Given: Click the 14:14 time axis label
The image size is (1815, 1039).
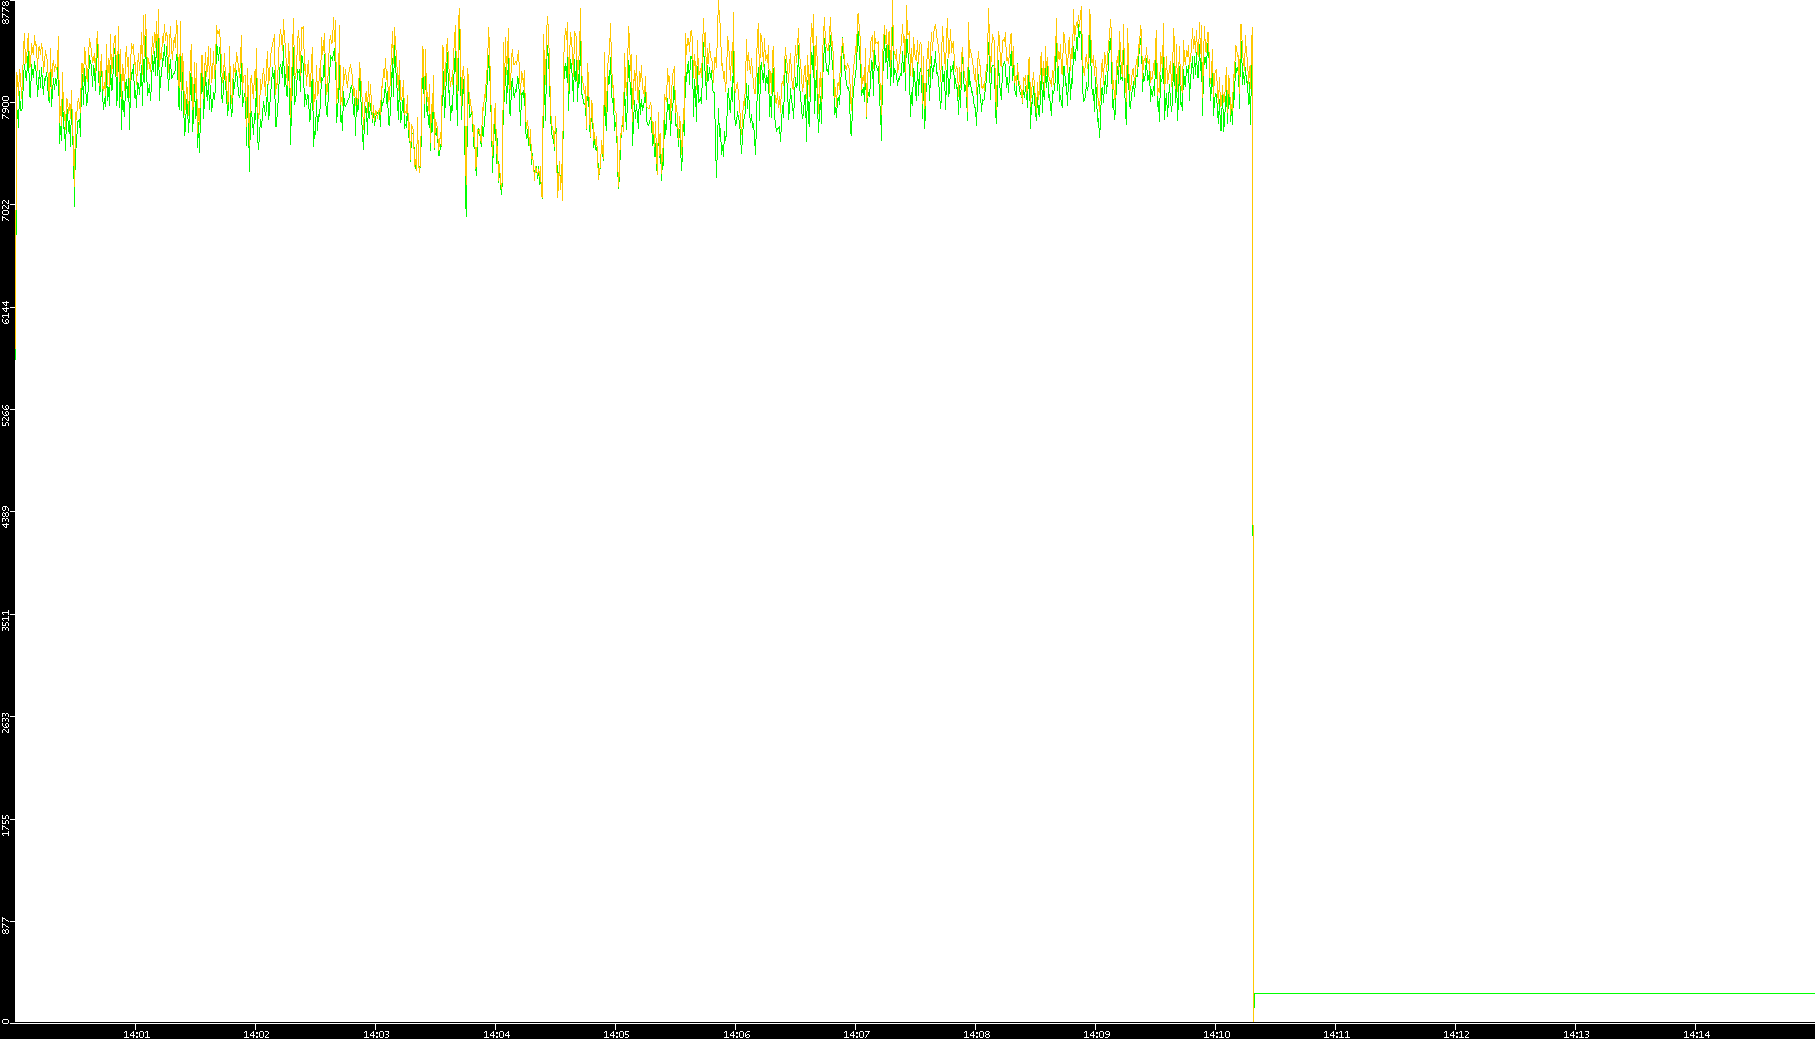Looking at the screenshot, I should (x=1696, y=1034).
